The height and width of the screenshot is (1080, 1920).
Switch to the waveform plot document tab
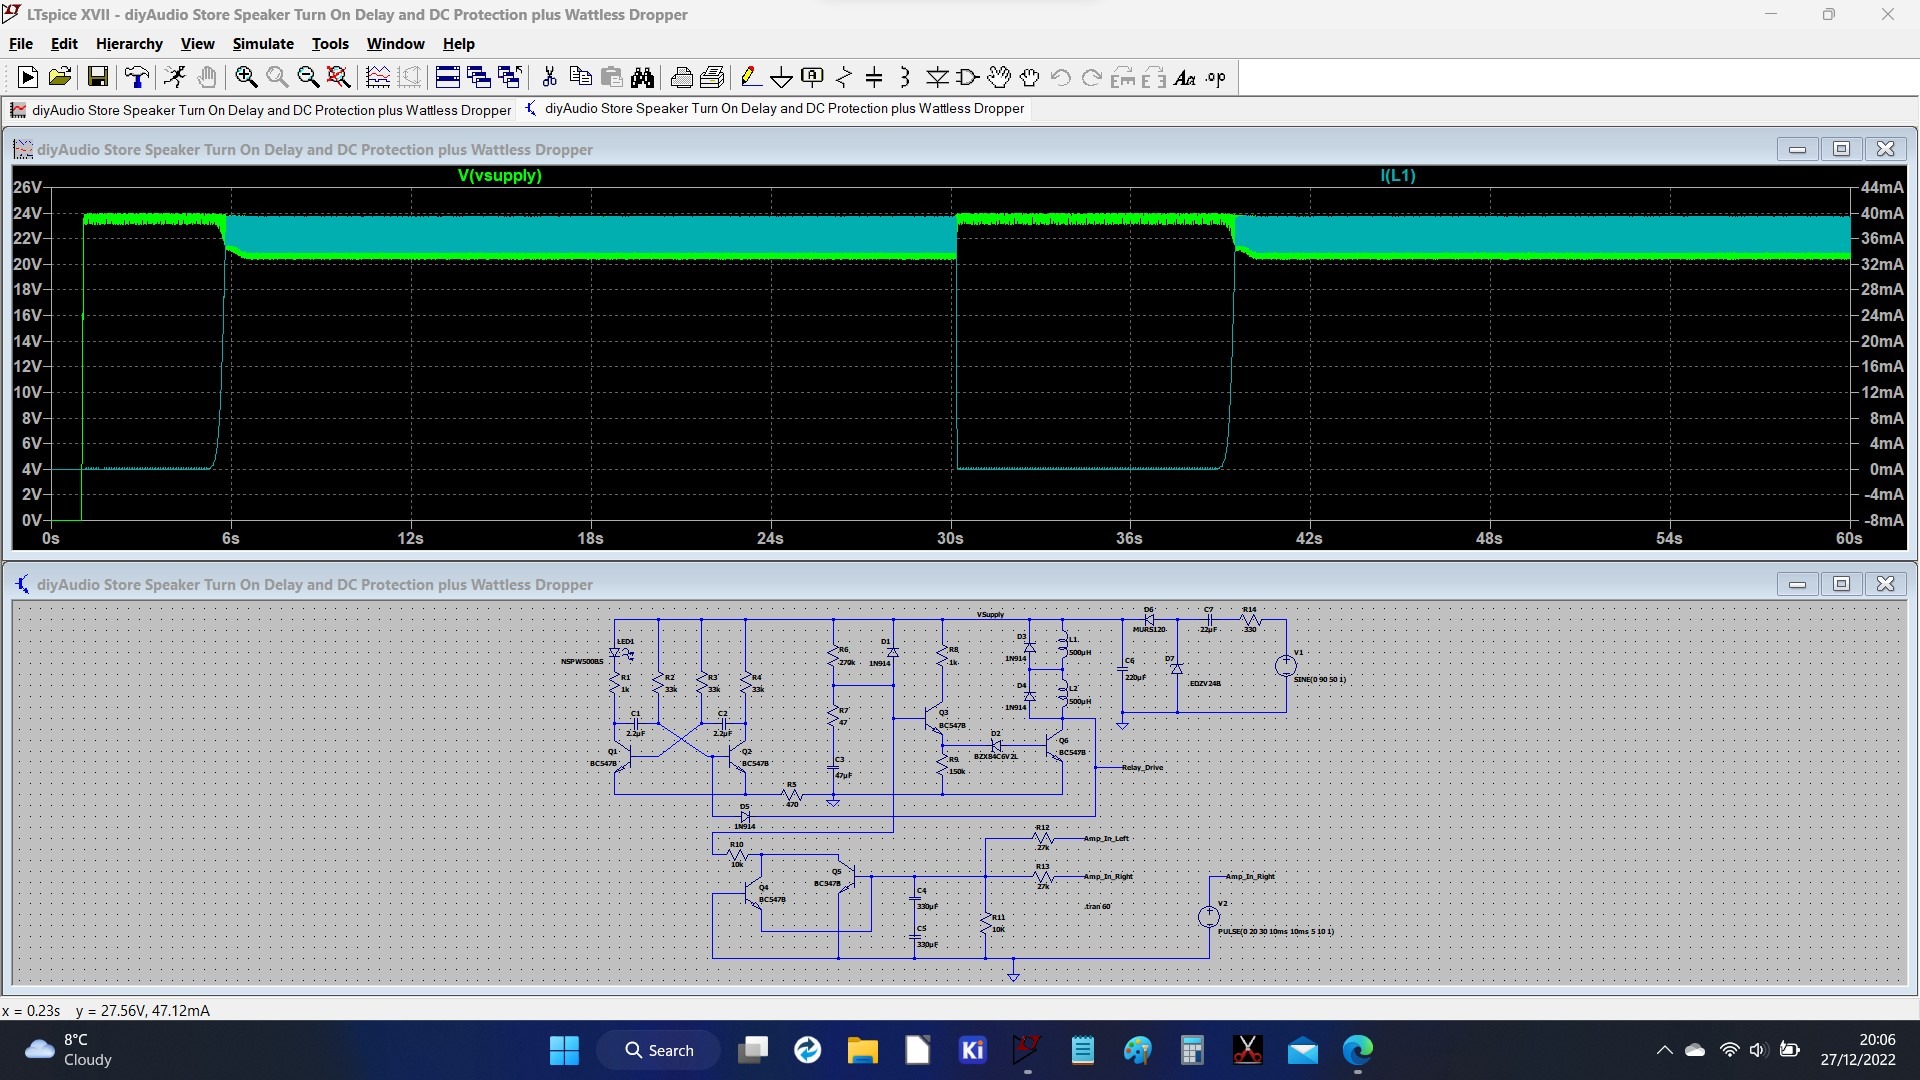[x=261, y=110]
